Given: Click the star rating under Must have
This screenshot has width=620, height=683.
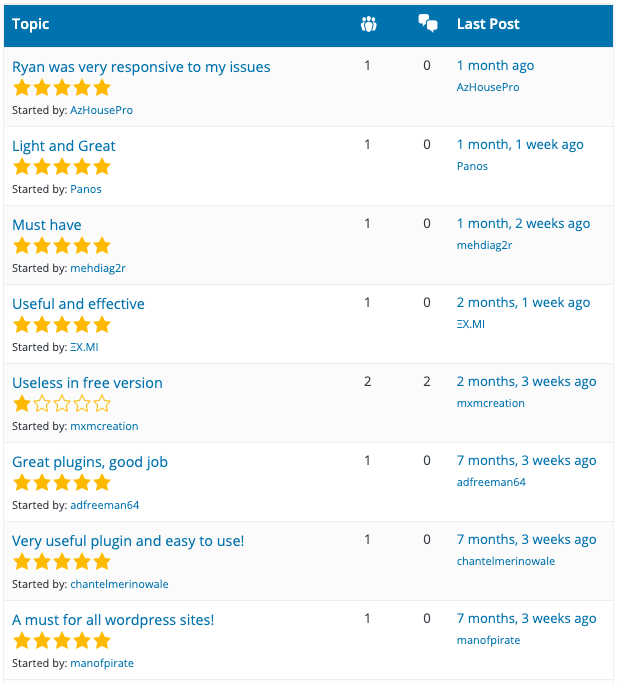Looking at the screenshot, I should 62,246.
